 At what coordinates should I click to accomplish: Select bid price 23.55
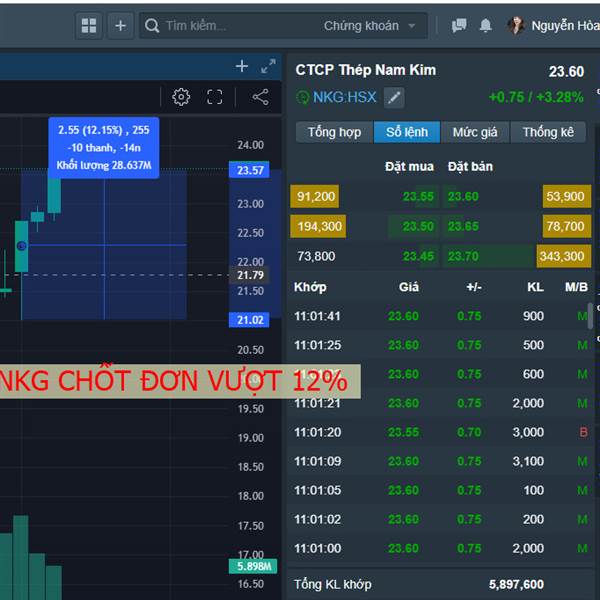click(x=418, y=196)
